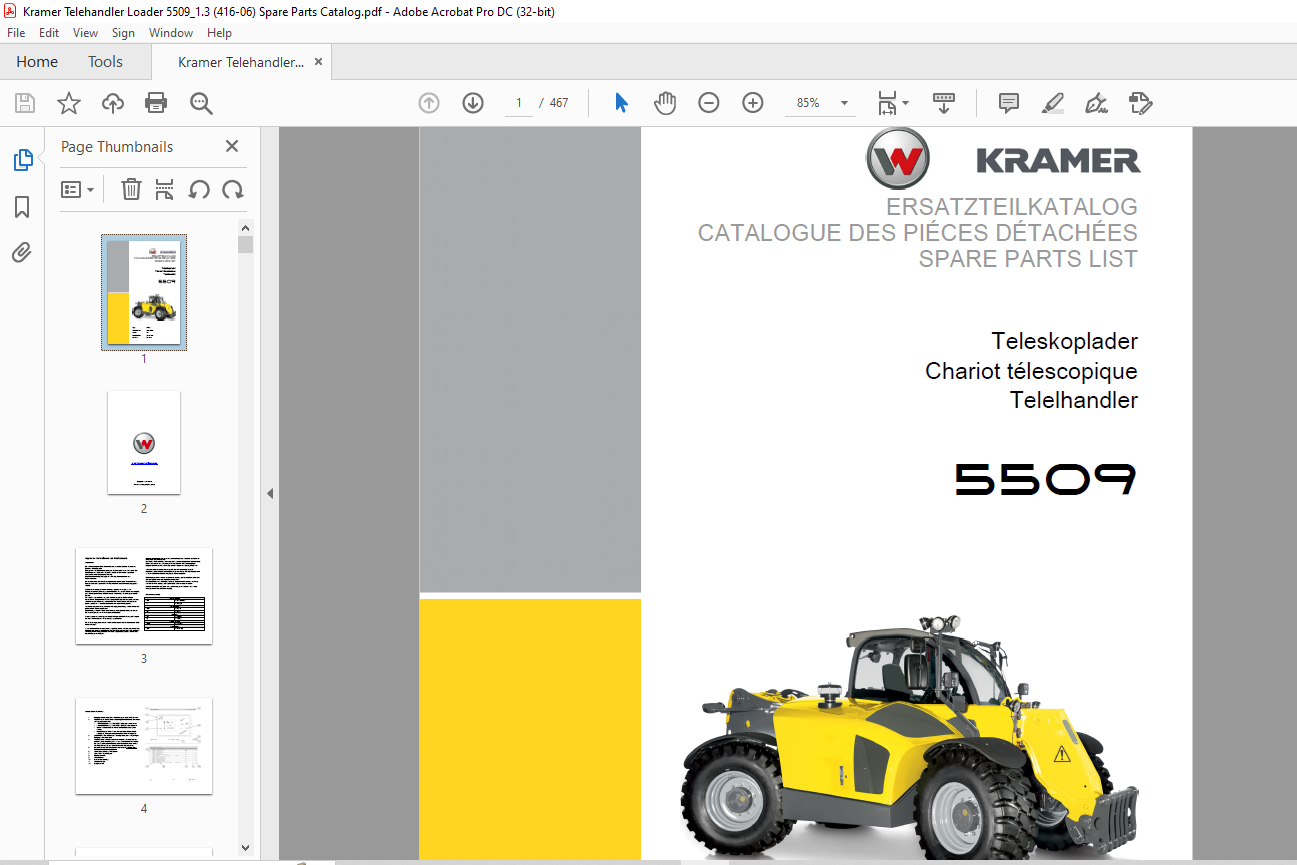Open the Edit menu
The image size is (1297, 865).
49,33
